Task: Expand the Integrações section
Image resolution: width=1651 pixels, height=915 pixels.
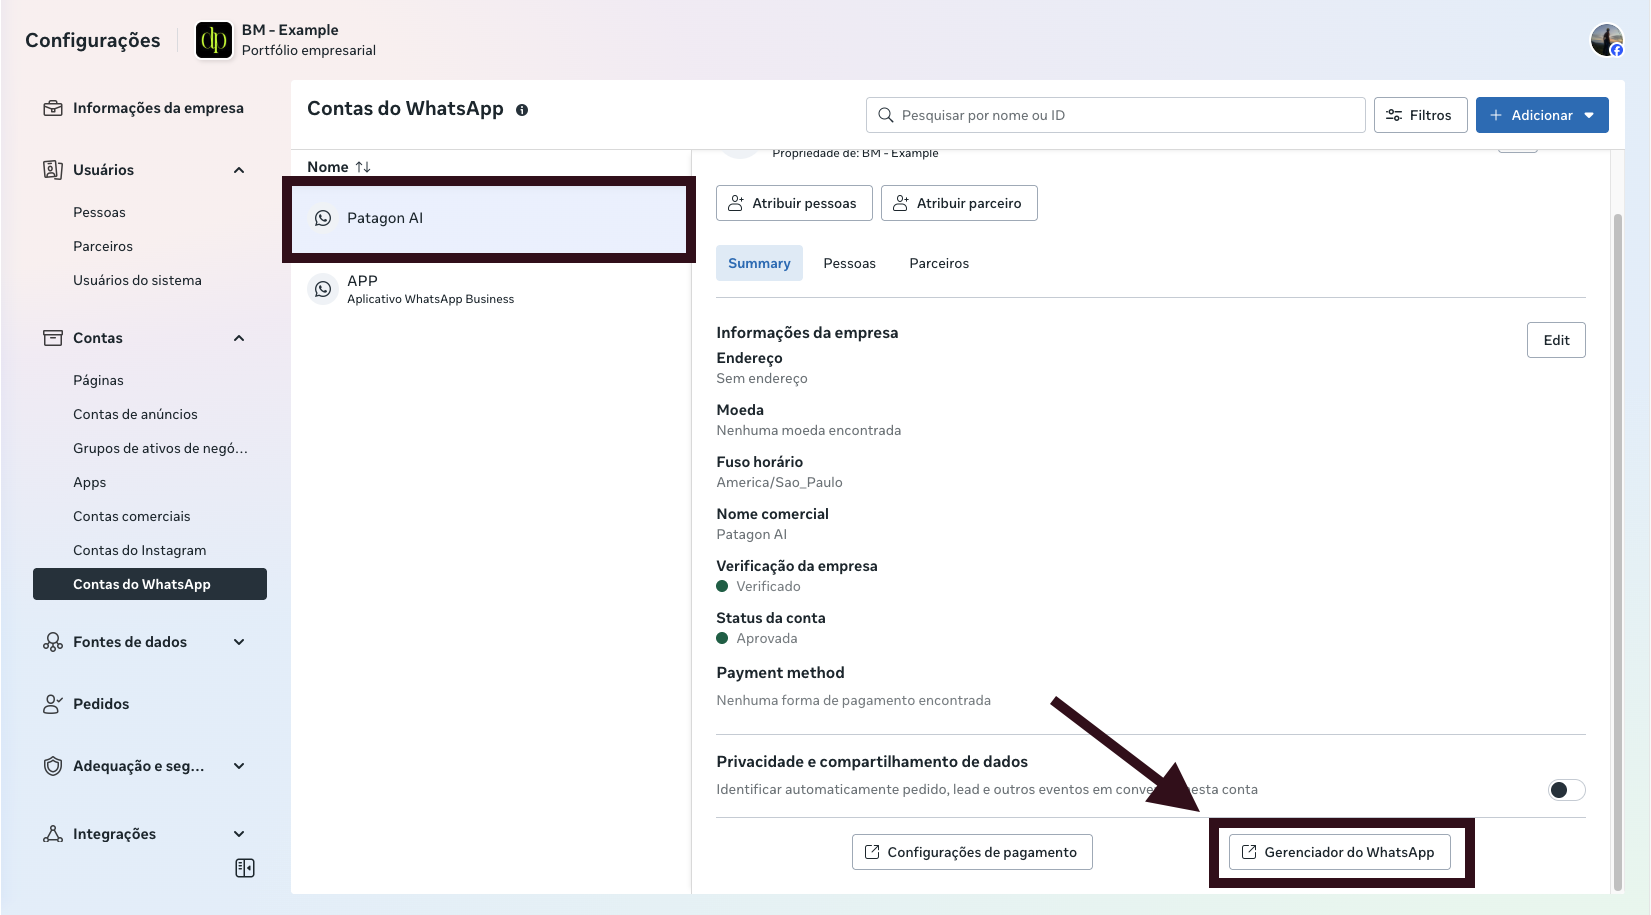Action: point(239,834)
